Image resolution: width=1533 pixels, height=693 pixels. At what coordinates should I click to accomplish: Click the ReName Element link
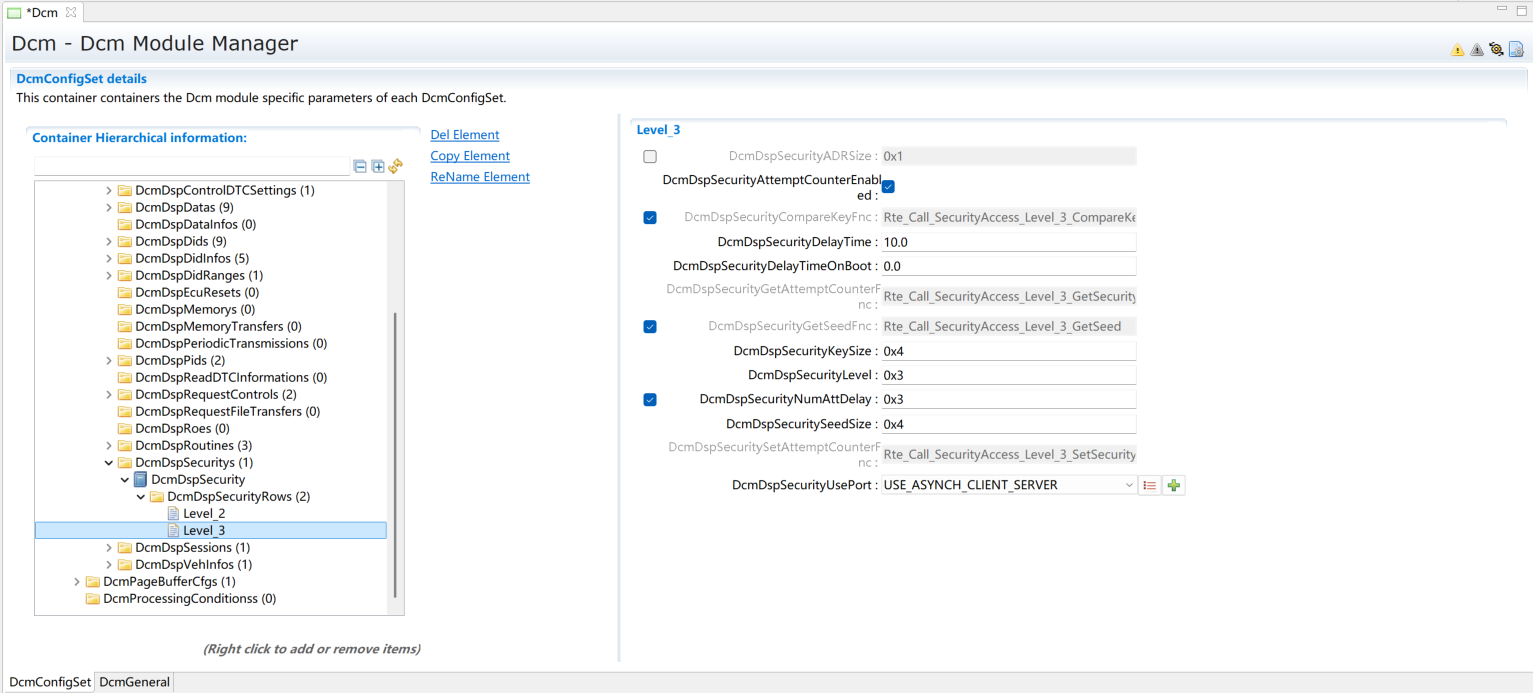pyautogui.click(x=479, y=177)
